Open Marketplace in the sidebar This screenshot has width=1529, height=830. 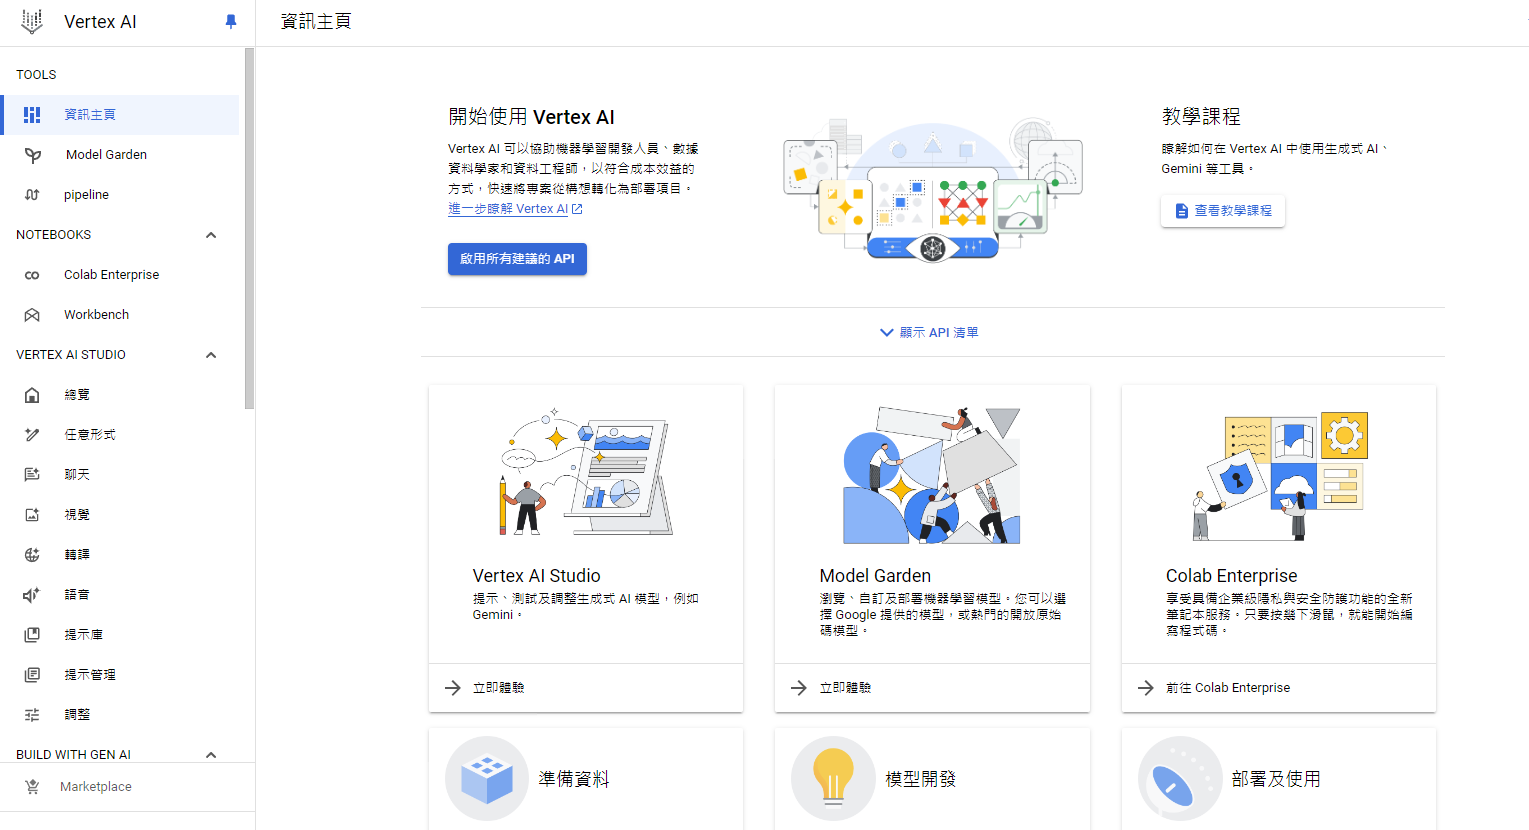point(127,787)
